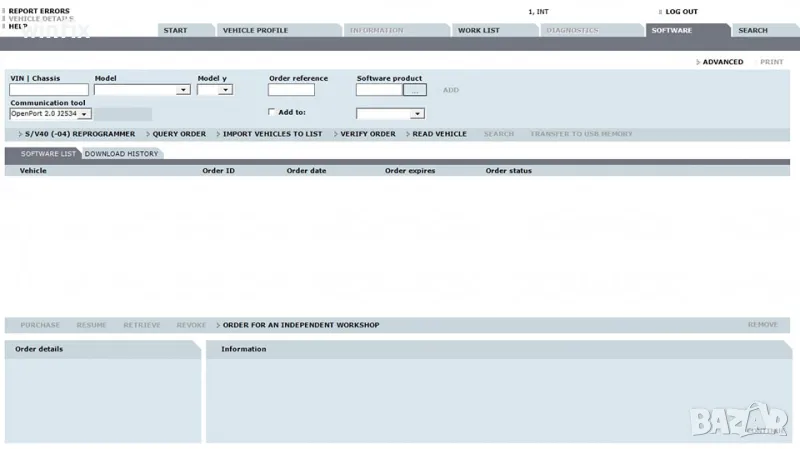Enable the Add to checkbox
This screenshot has height=449, width=800.
[x=272, y=112]
